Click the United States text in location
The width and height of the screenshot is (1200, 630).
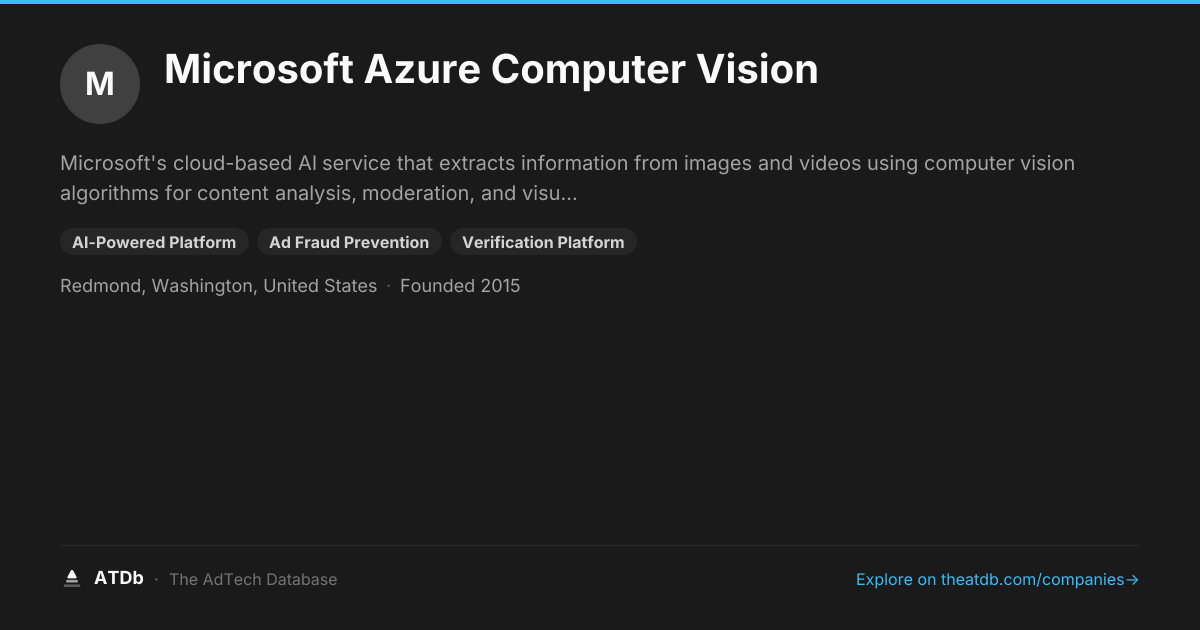point(320,286)
